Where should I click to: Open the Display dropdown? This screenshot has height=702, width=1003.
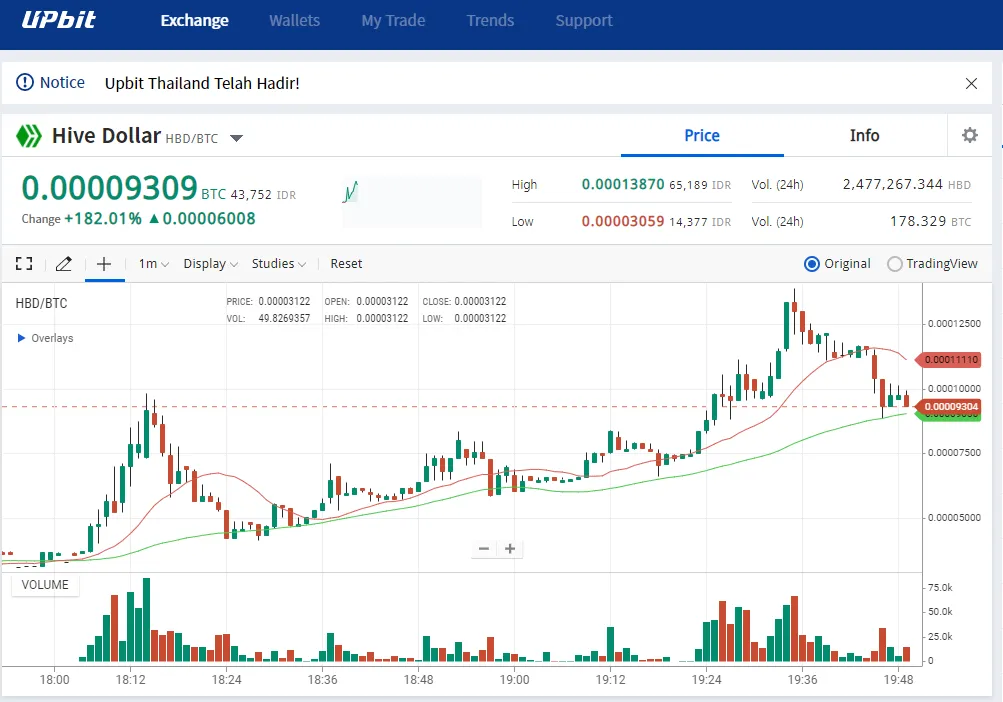point(210,264)
